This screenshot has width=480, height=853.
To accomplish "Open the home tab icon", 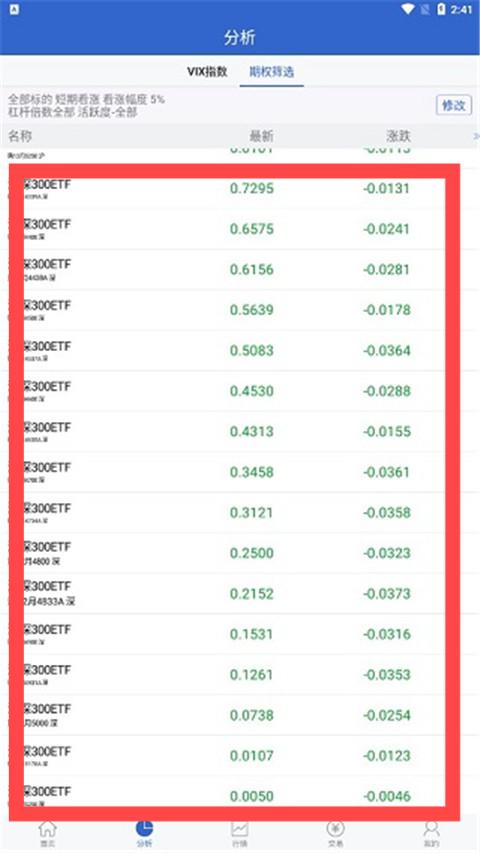I will click(x=47, y=830).
